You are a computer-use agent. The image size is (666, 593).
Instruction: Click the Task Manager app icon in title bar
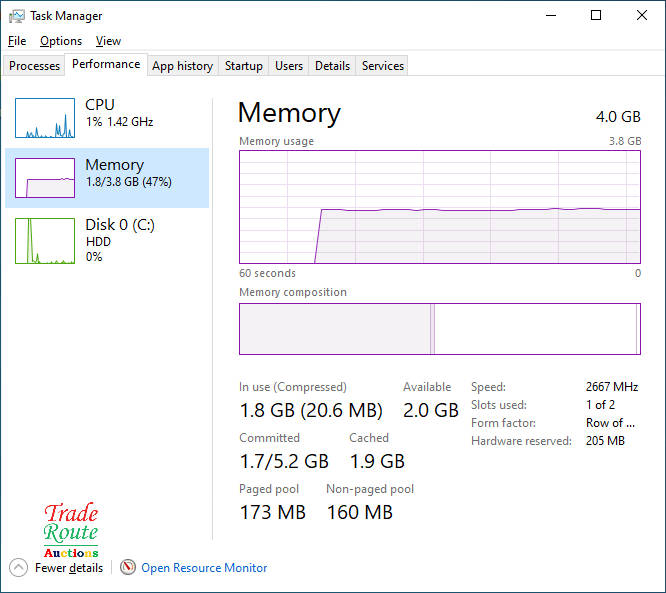pyautogui.click(x=16, y=16)
